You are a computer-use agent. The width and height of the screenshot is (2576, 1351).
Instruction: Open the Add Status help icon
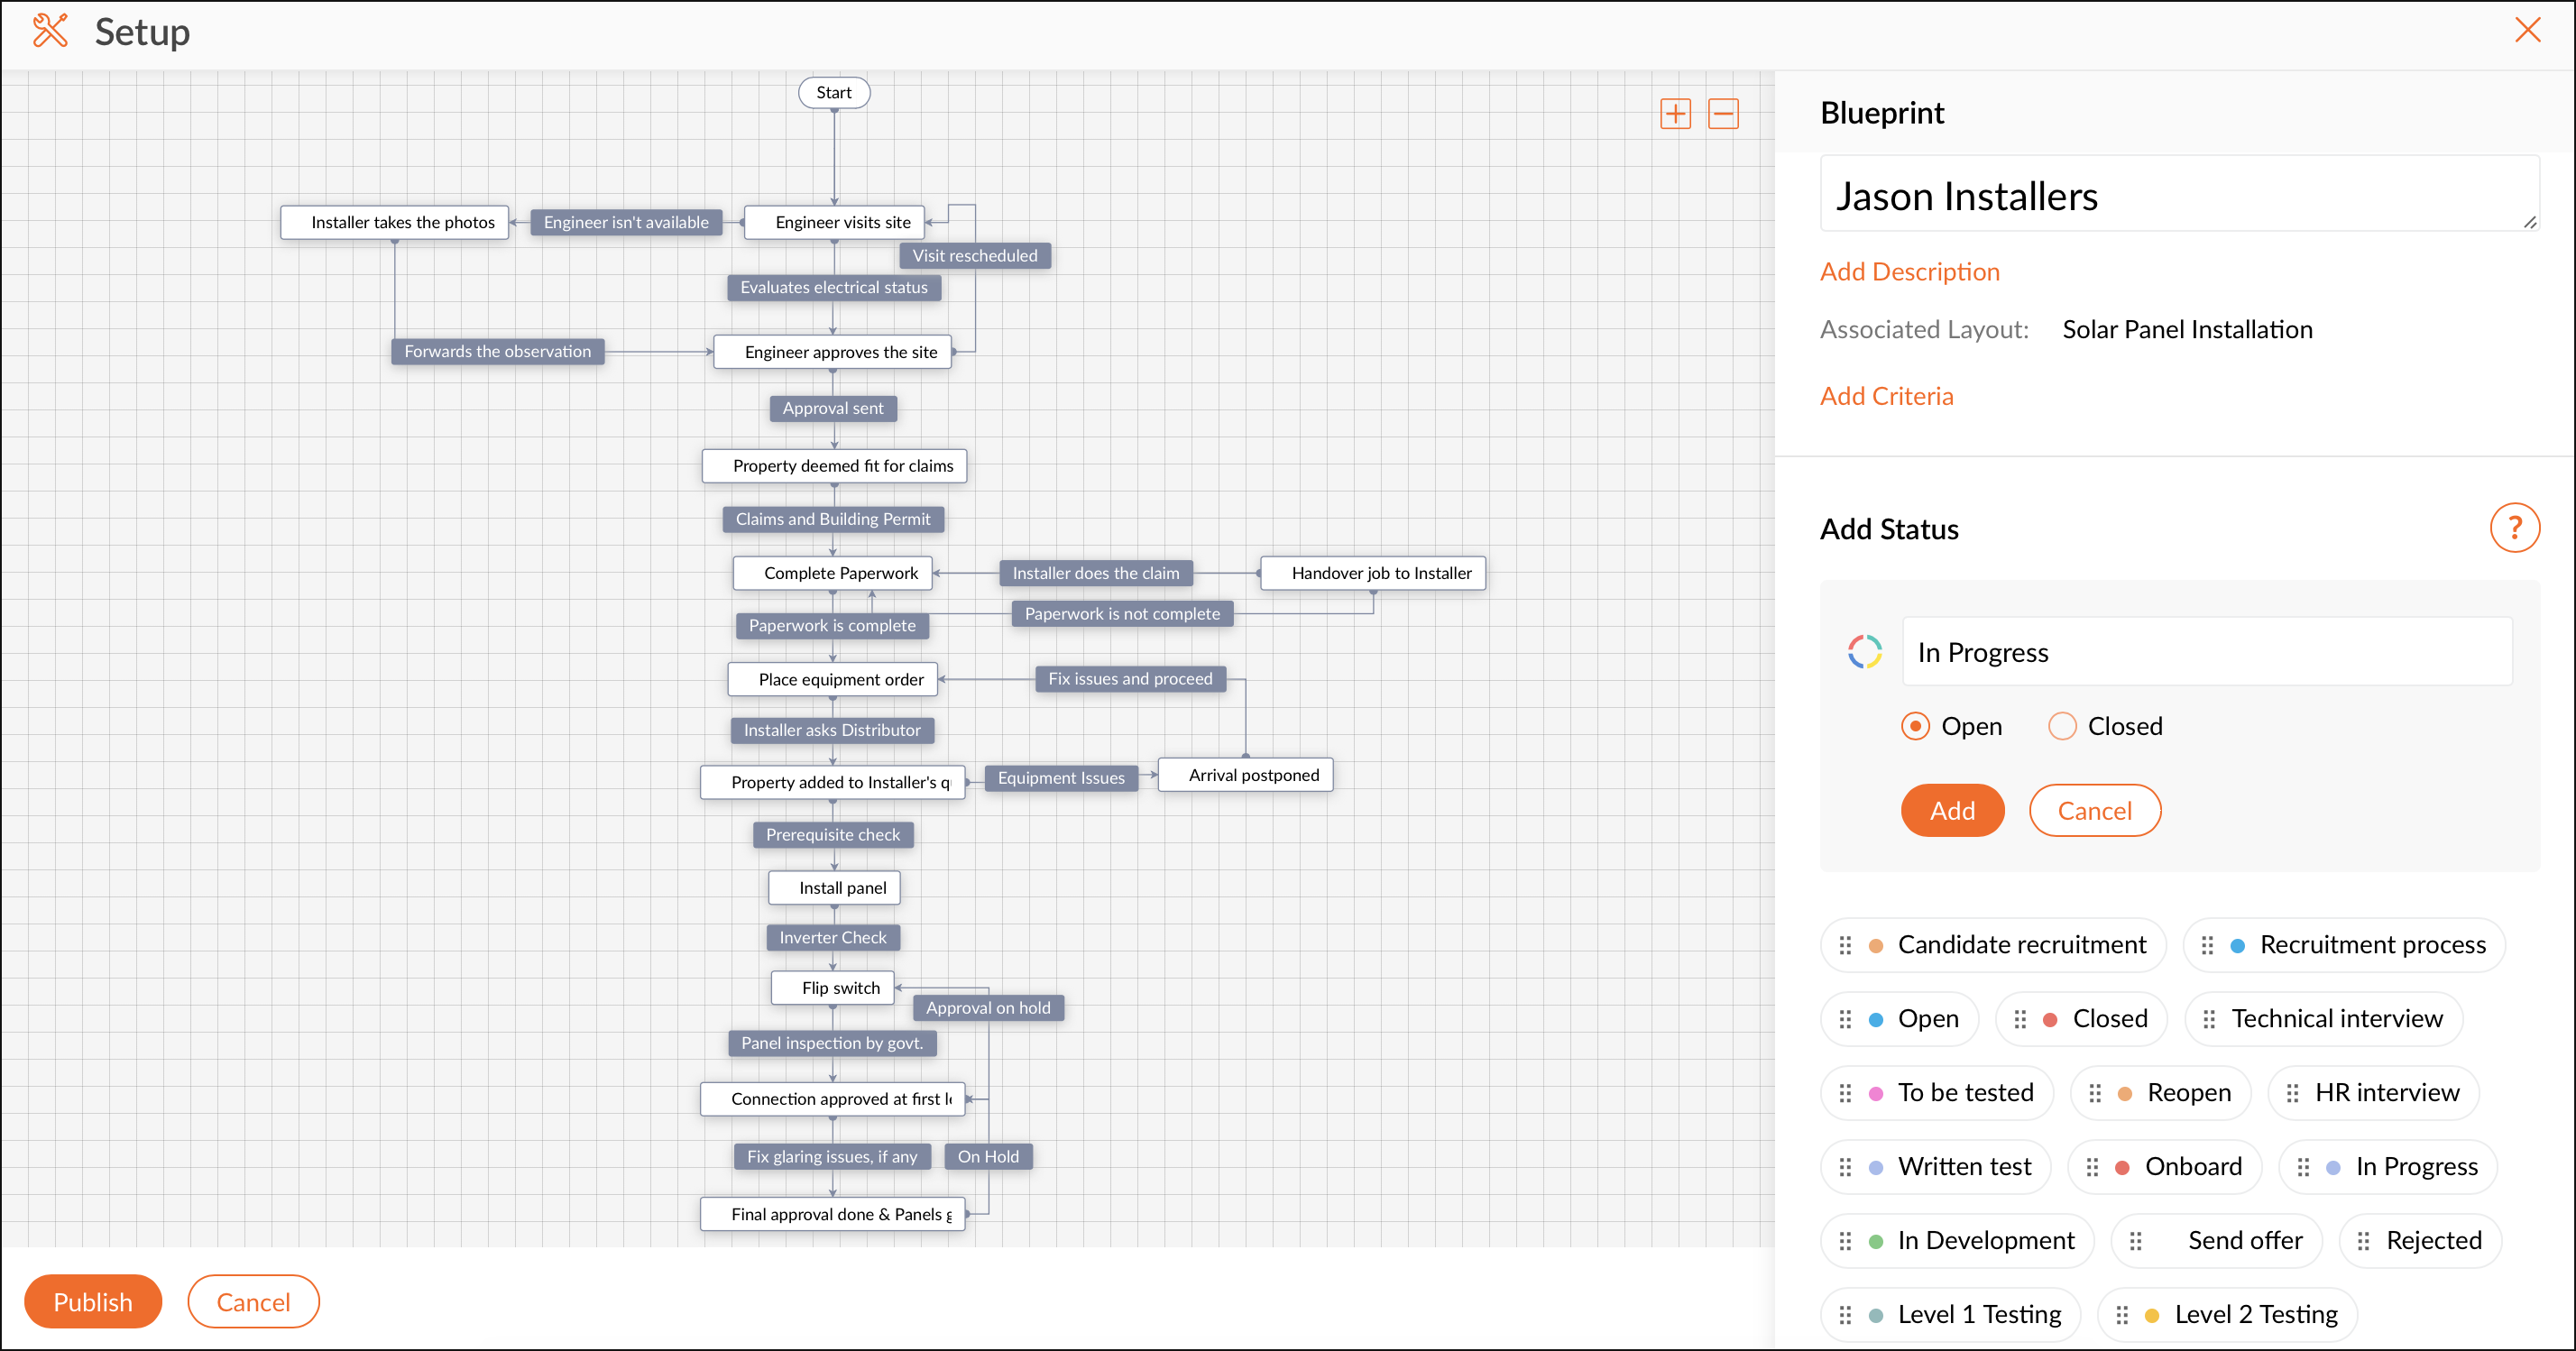pyautogui.click(x=2514, y=528)
